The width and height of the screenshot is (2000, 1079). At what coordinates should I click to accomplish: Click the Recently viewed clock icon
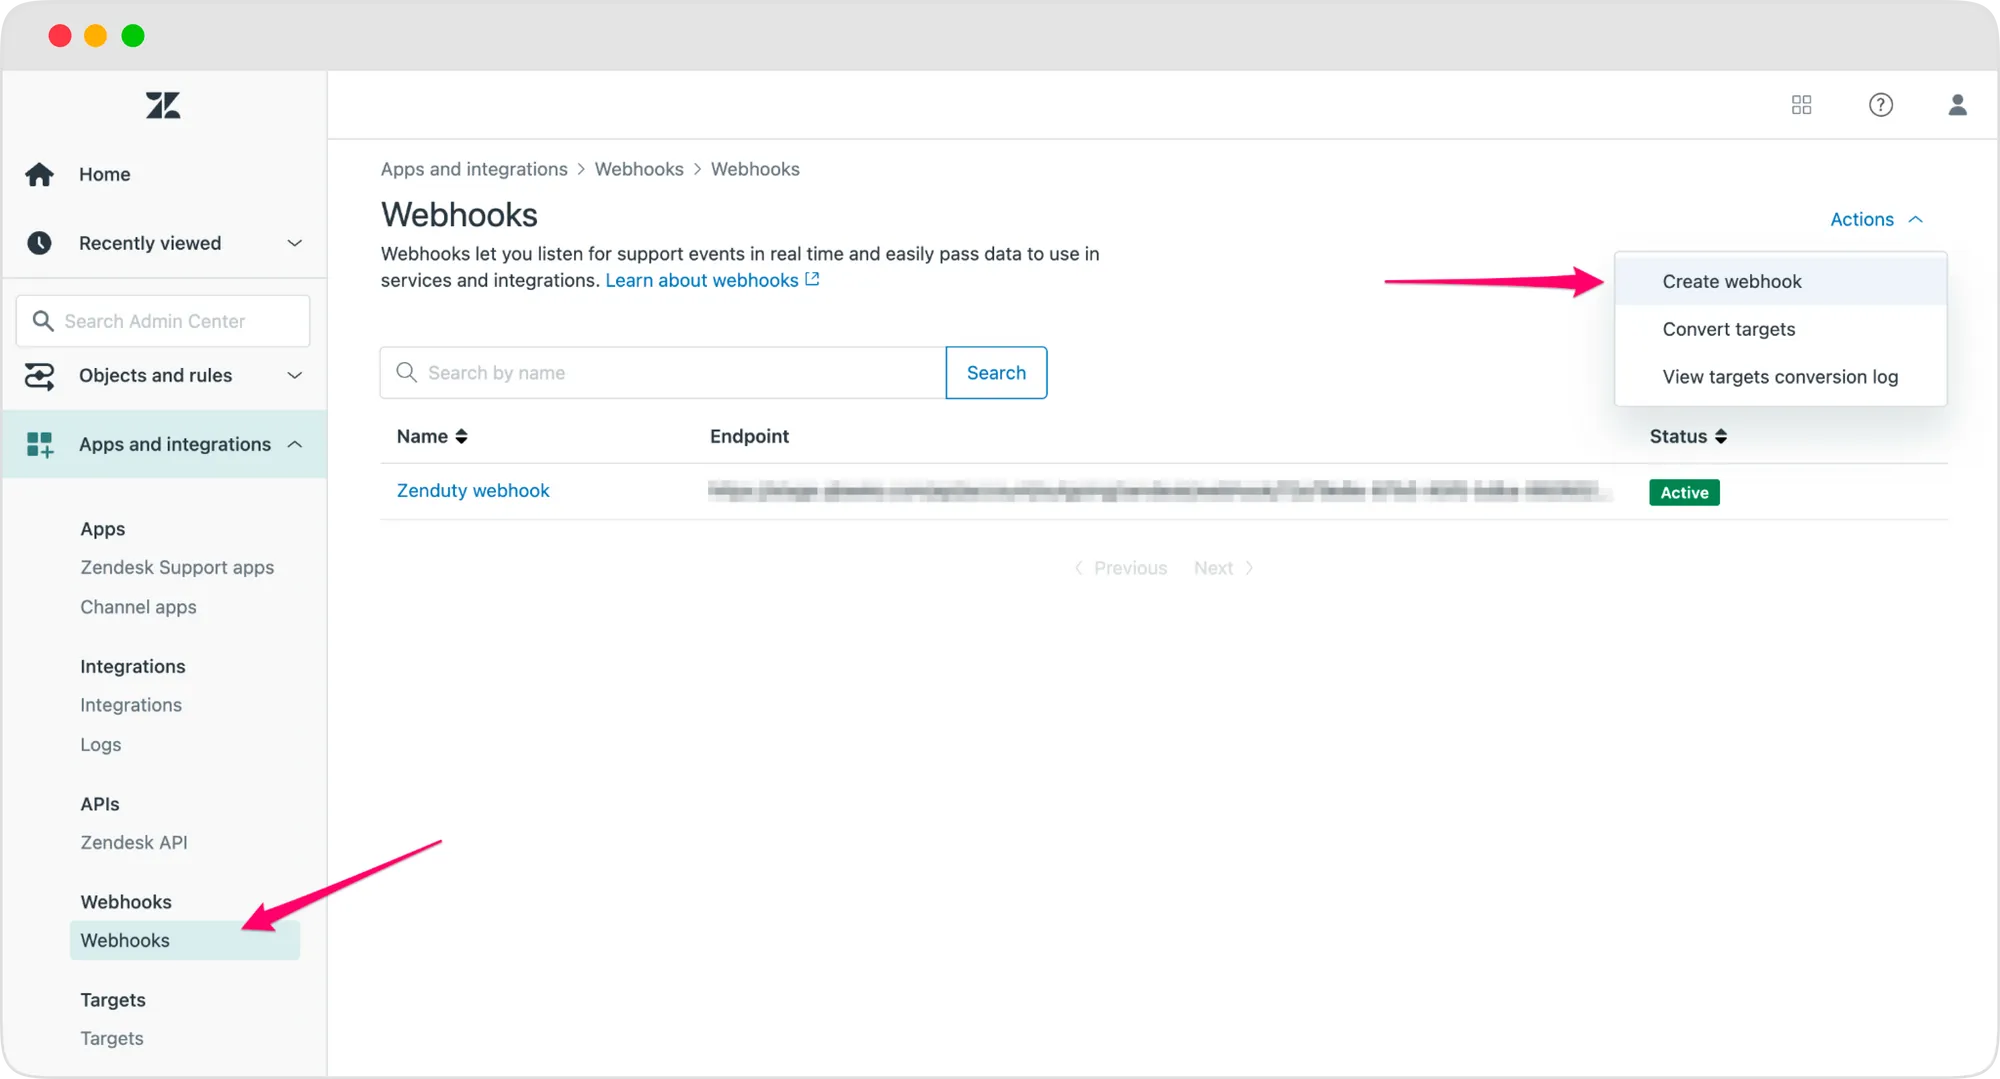point(40,243)
